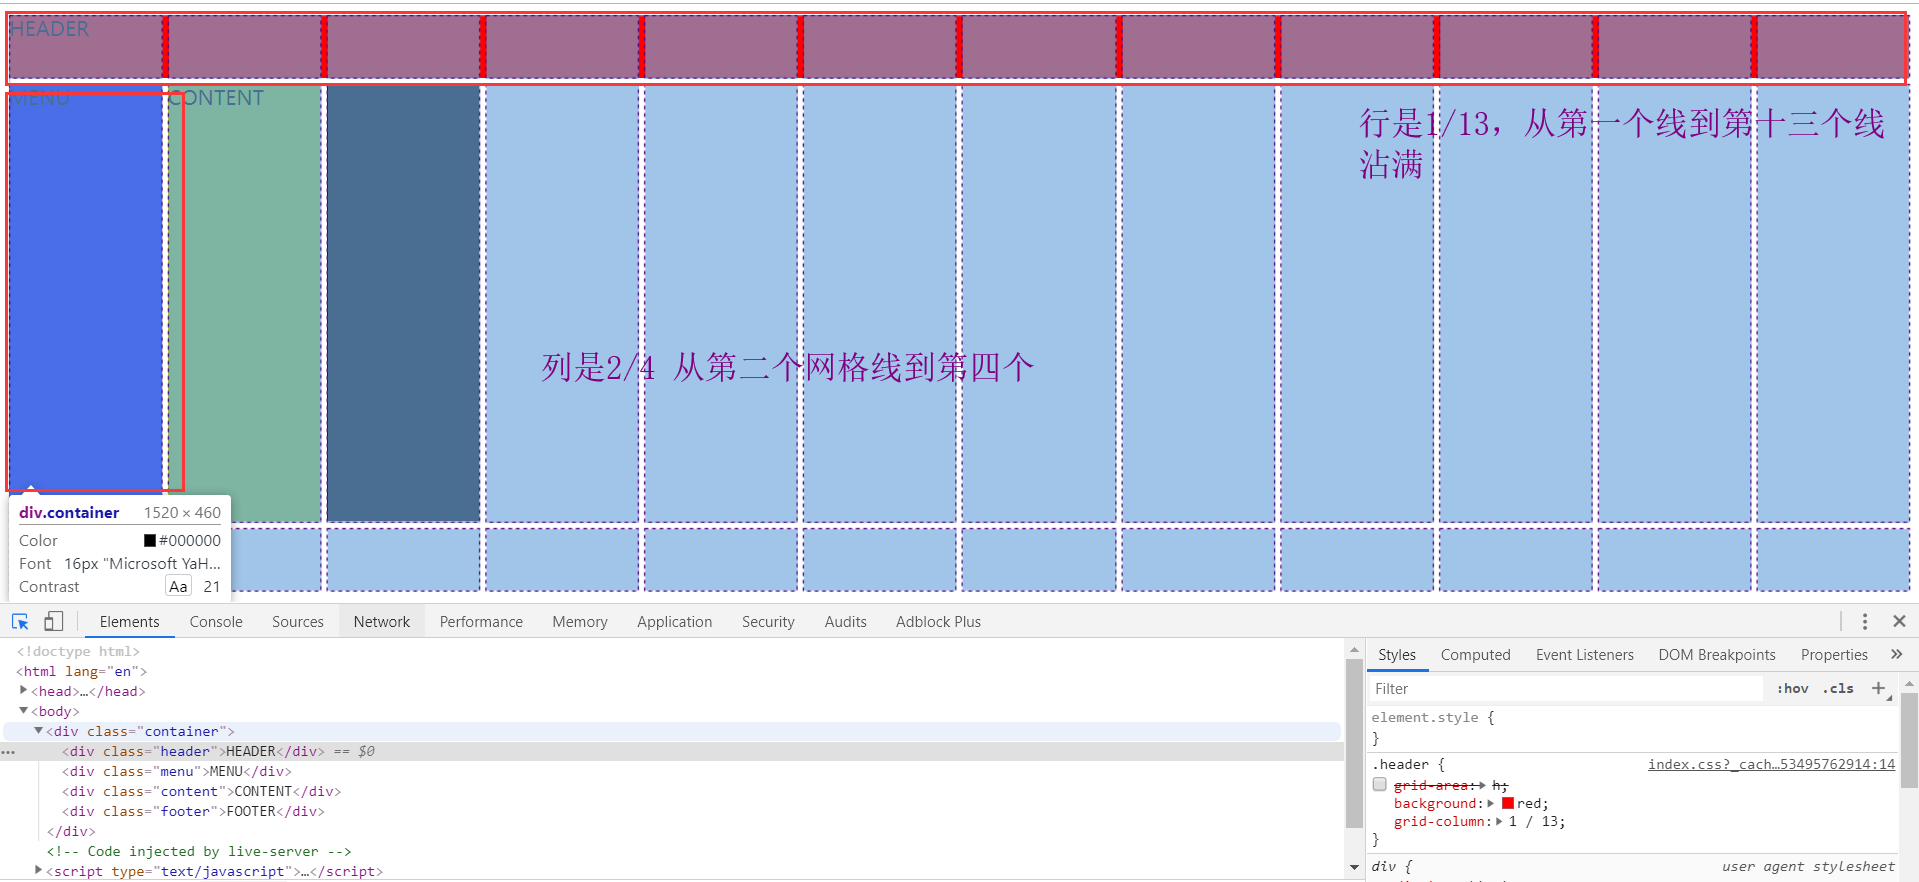Open the Application tab
The width and height of the screenshot is (1919, 882).
tap(675, 621)
